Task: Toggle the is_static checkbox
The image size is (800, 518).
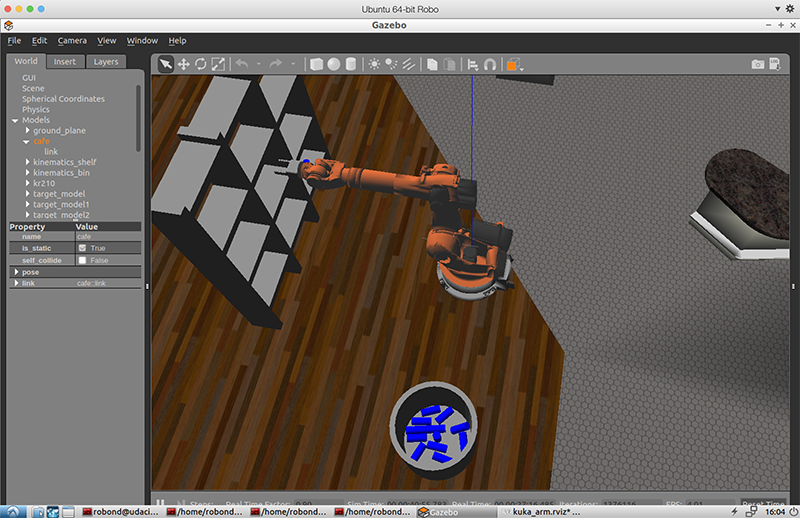Action: pos(82,248)
